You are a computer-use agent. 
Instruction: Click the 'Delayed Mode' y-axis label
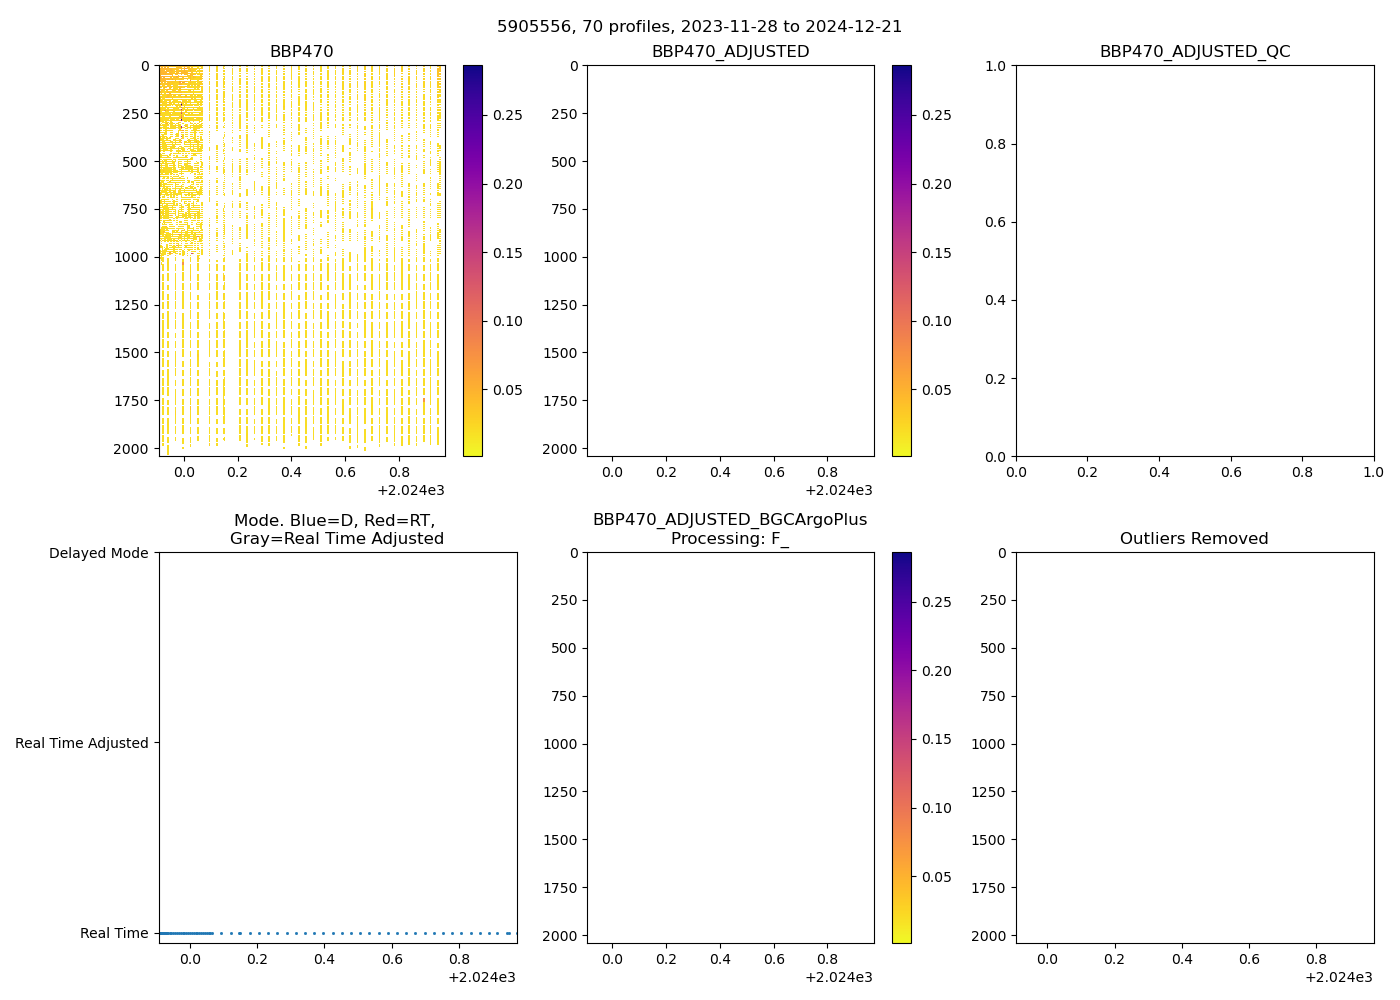point(98,553)
